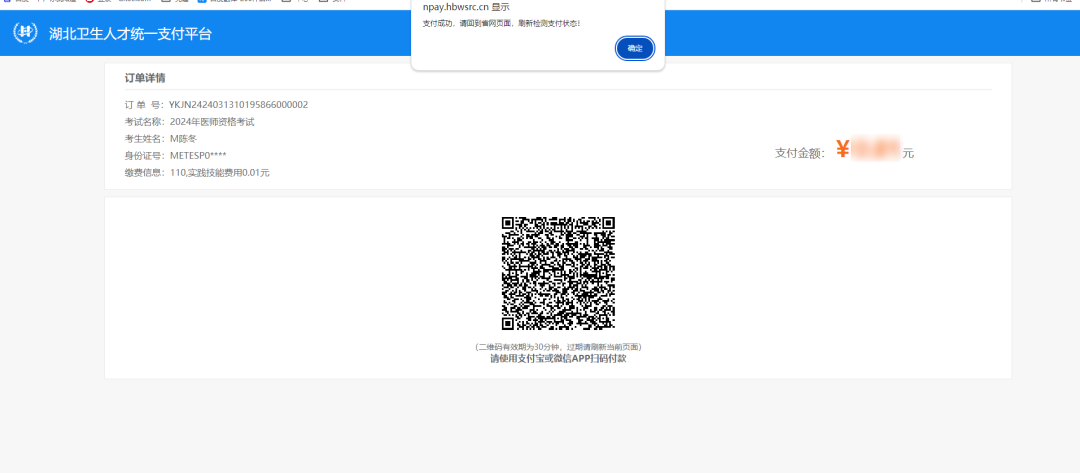This screenshot has height=473, width=1080.
Task: Click the orange ¥ currency symbol
Action: click(x=842, y=150)
